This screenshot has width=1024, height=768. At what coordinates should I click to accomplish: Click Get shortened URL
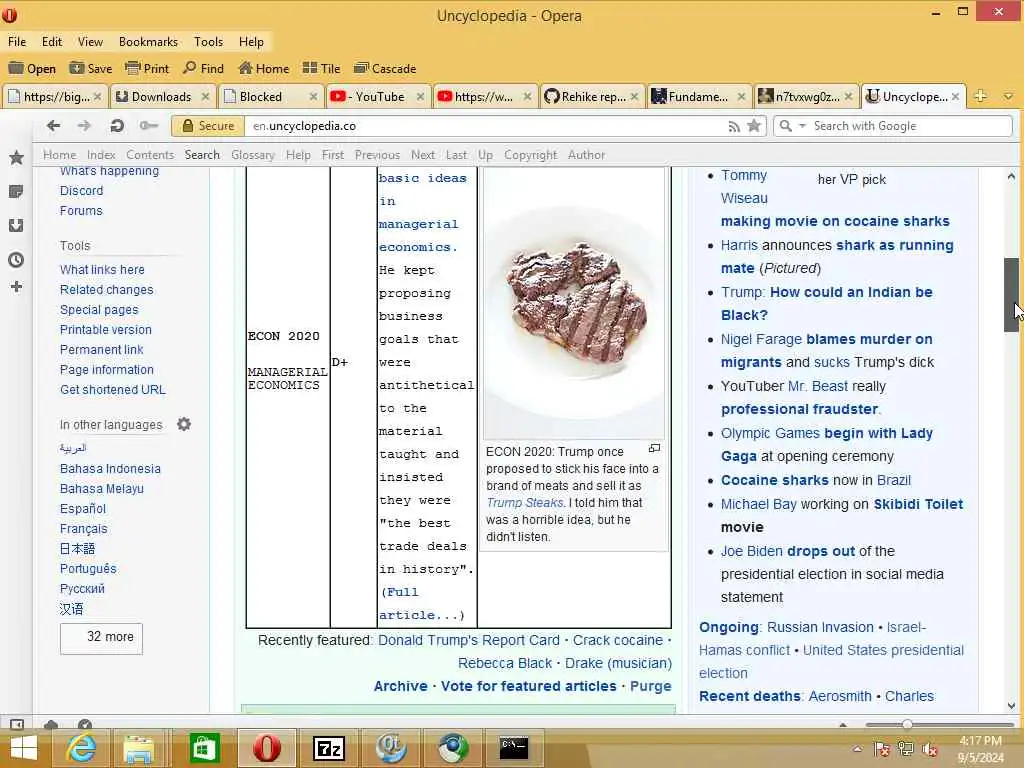pos(112,390)
